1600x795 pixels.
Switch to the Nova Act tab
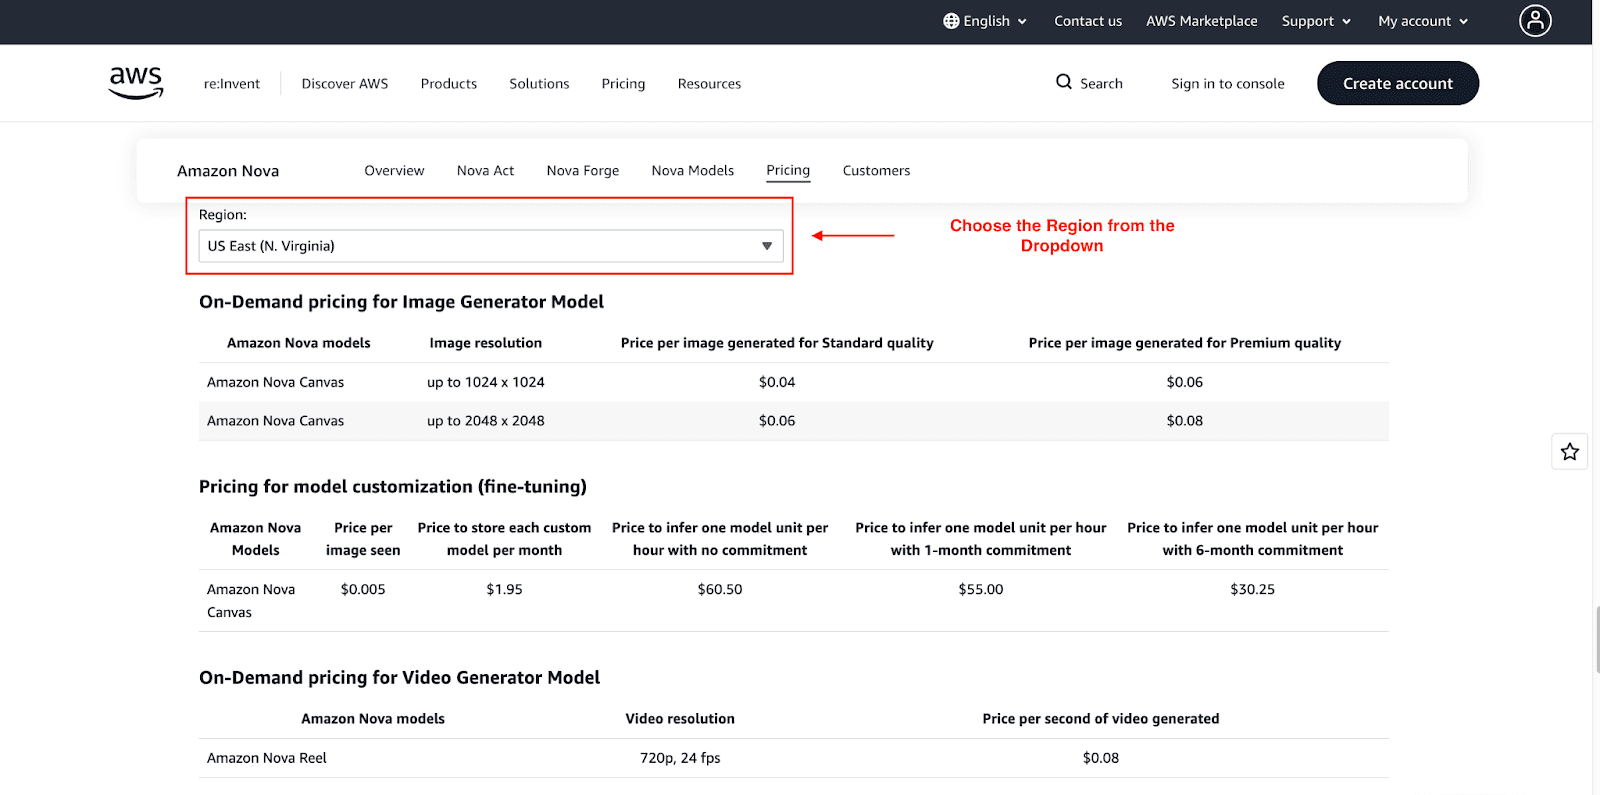(x=485, y=171)
